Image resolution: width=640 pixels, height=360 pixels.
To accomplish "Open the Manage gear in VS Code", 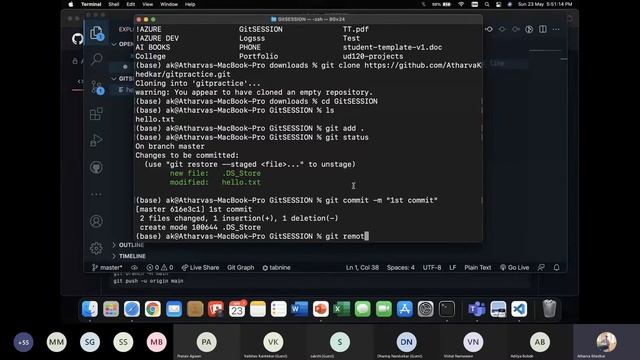I will tap(96, 248).
